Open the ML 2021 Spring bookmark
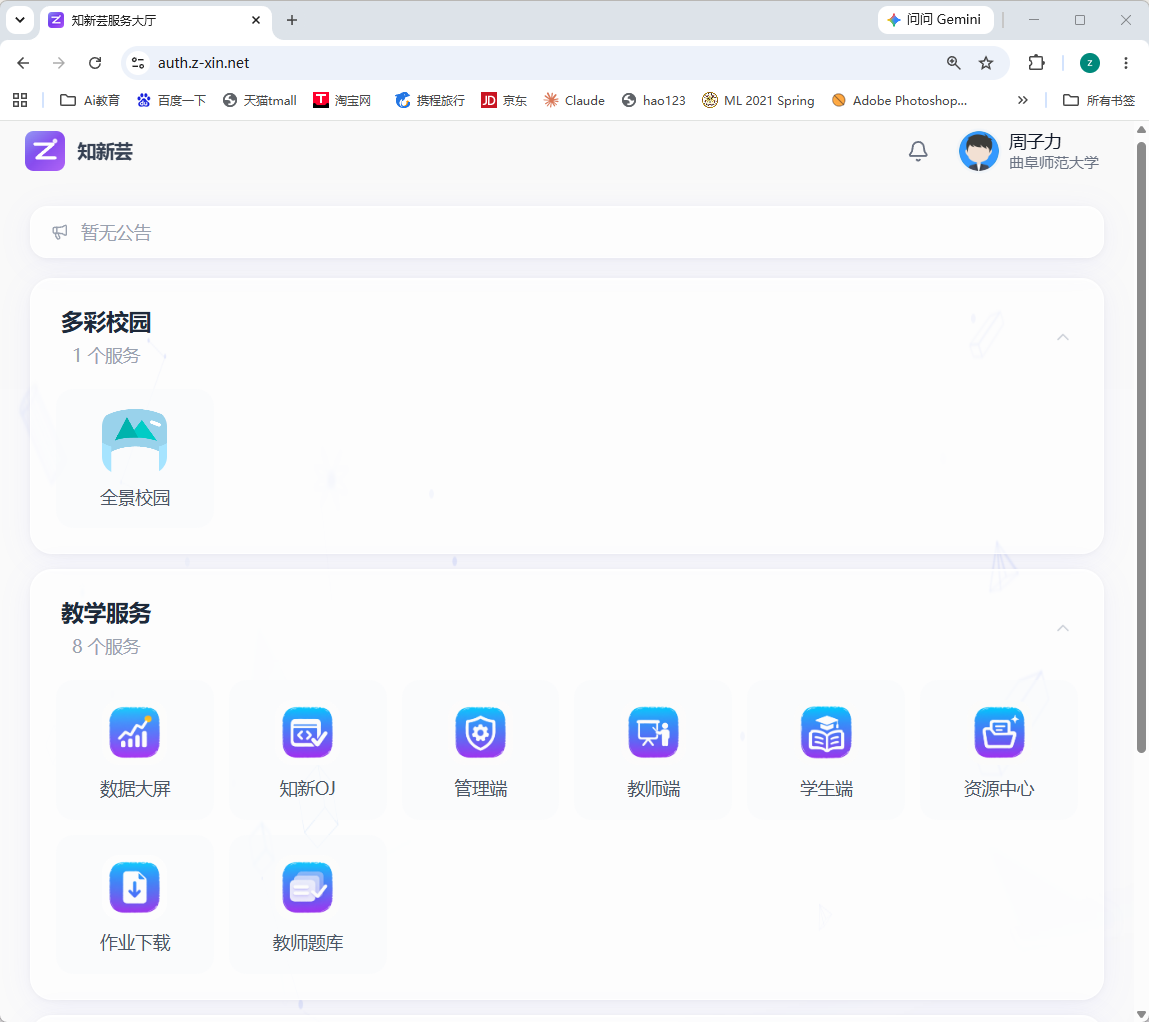 pyautogui.click(x=758, y=100)
